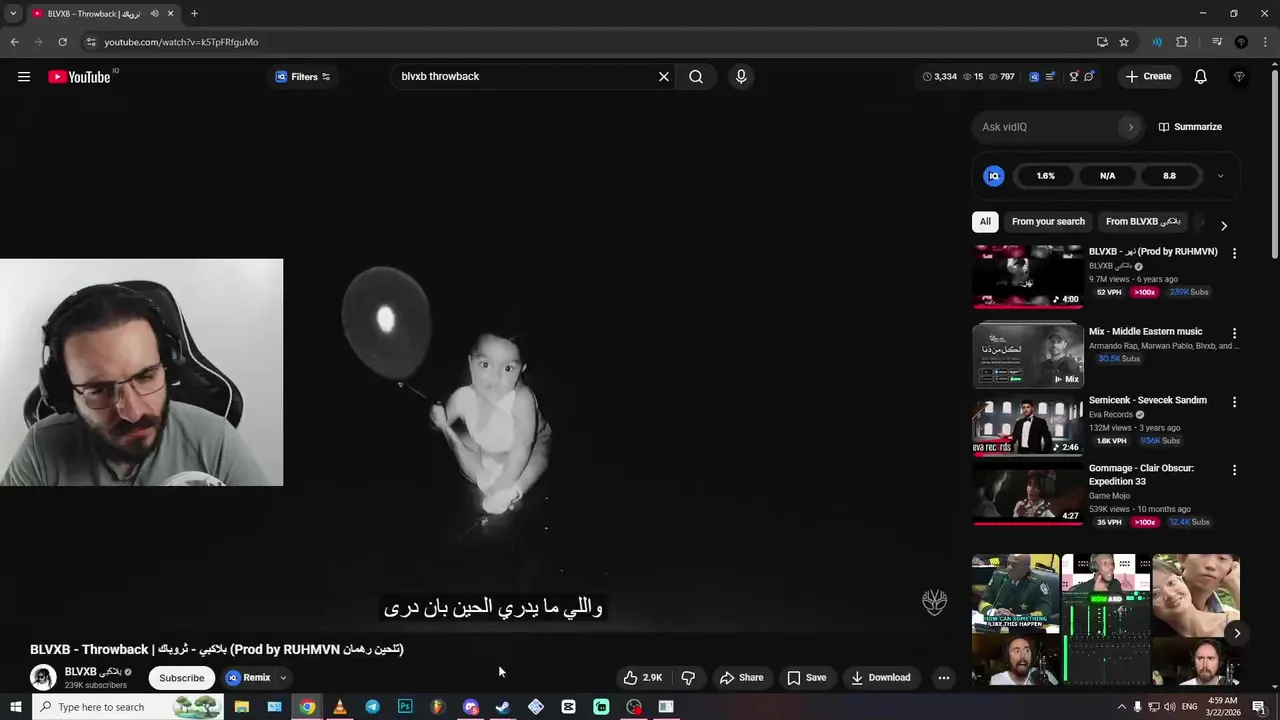Open Photoshop from the taskbar
The image size is (1280, 720).
point(405,707)
